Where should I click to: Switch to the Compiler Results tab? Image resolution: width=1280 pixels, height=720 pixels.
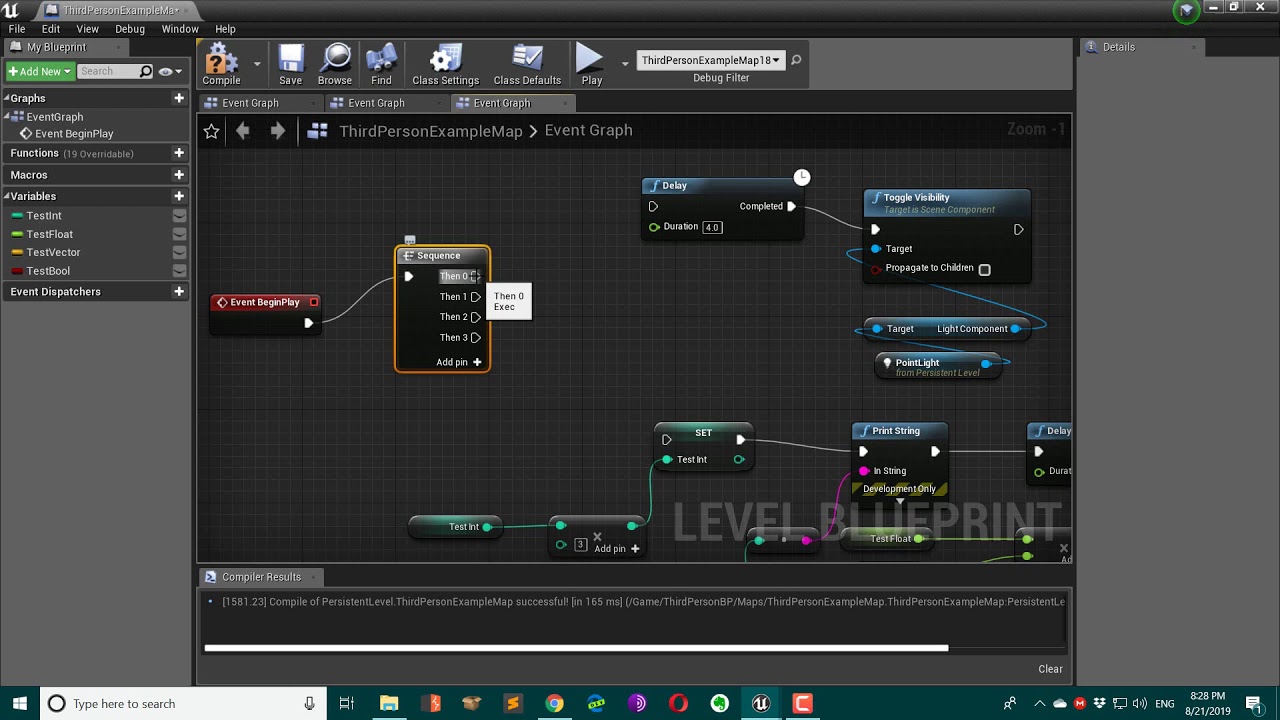pyautogui.click(x=260, y=577)
